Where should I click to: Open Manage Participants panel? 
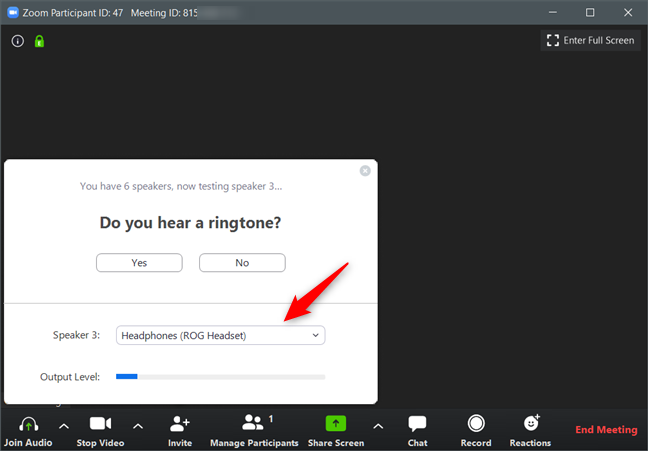254,431
